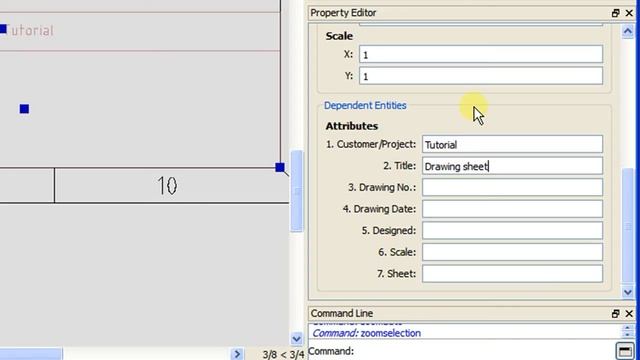The width and height of the screenshot is (640, 360).
Task: Click the Attributes heading
Action: pos(351,126)
